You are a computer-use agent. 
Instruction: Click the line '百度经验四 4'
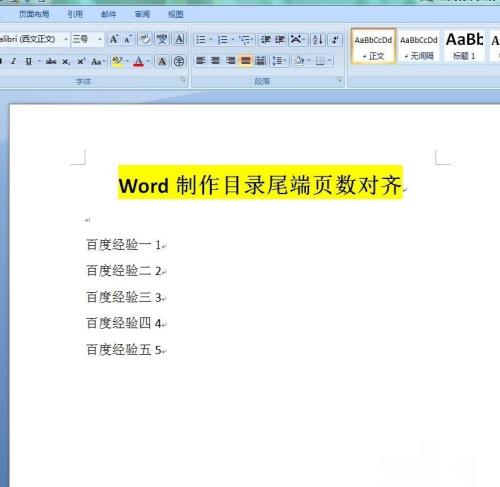tap(124, 323)
